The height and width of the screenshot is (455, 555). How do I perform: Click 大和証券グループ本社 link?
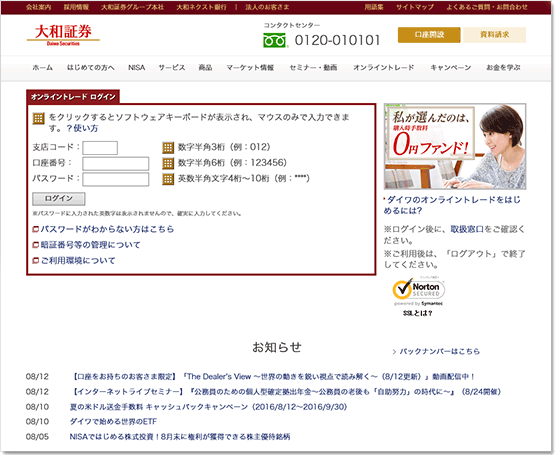[132, 7]
